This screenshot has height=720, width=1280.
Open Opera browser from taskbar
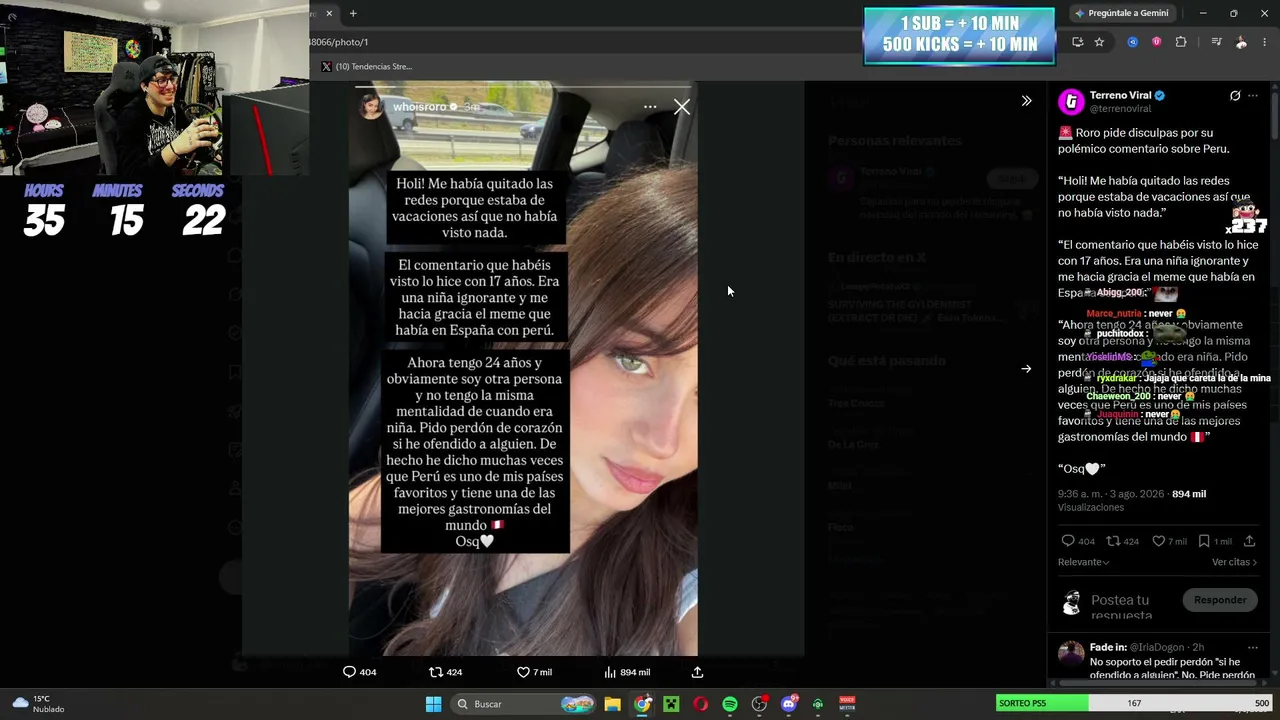(x=700, y=704)
